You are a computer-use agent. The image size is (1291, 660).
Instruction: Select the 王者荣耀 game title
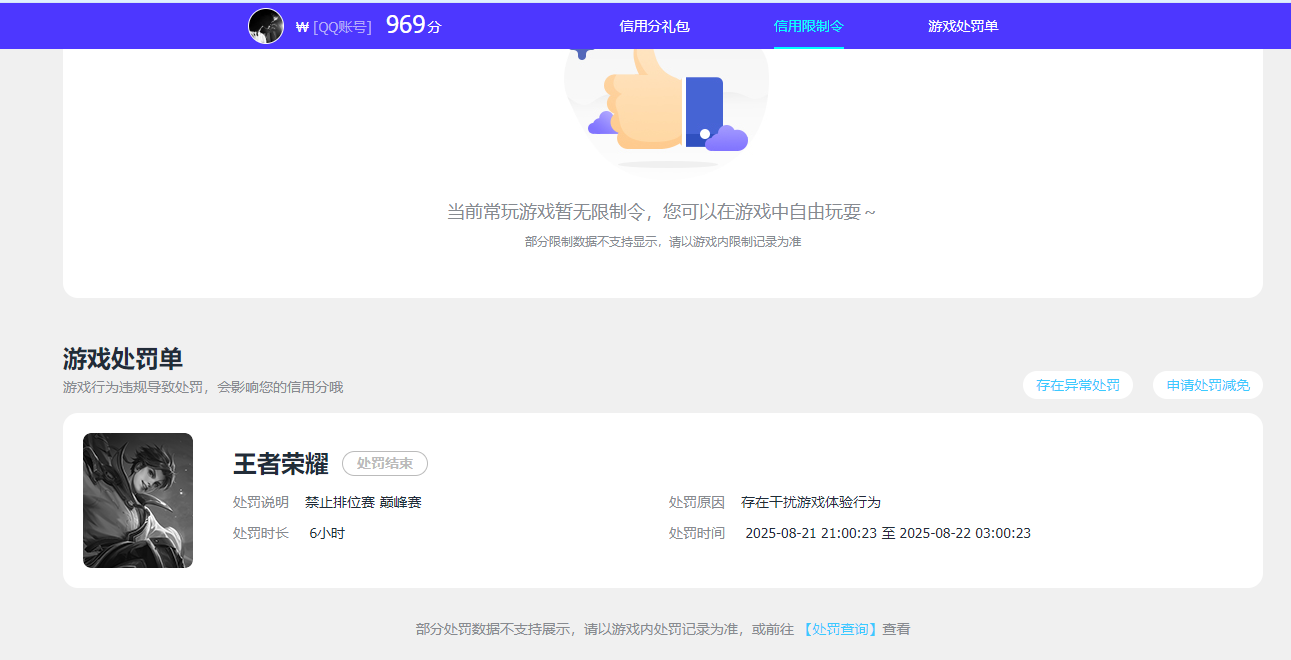[x=281, y=464]
